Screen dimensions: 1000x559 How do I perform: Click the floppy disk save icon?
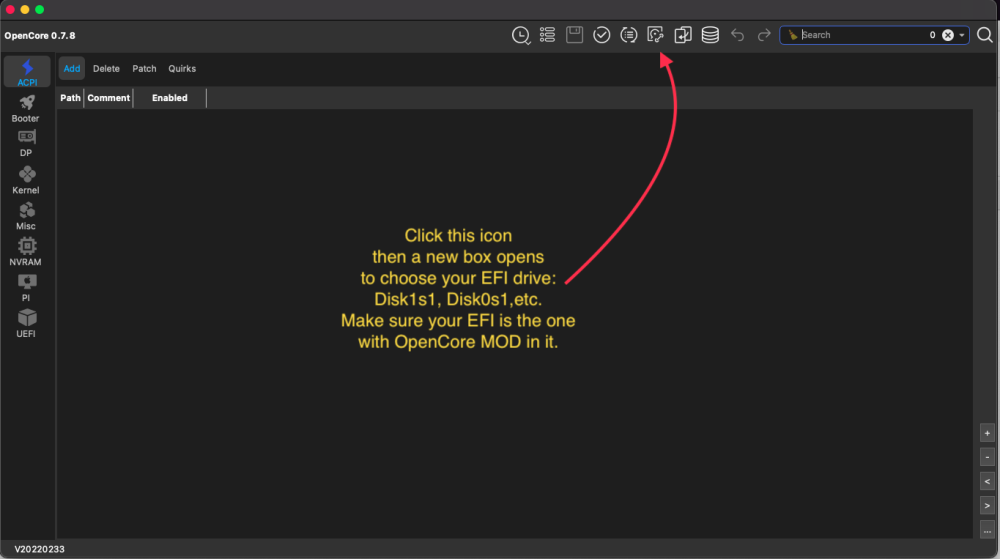(575, 34)
